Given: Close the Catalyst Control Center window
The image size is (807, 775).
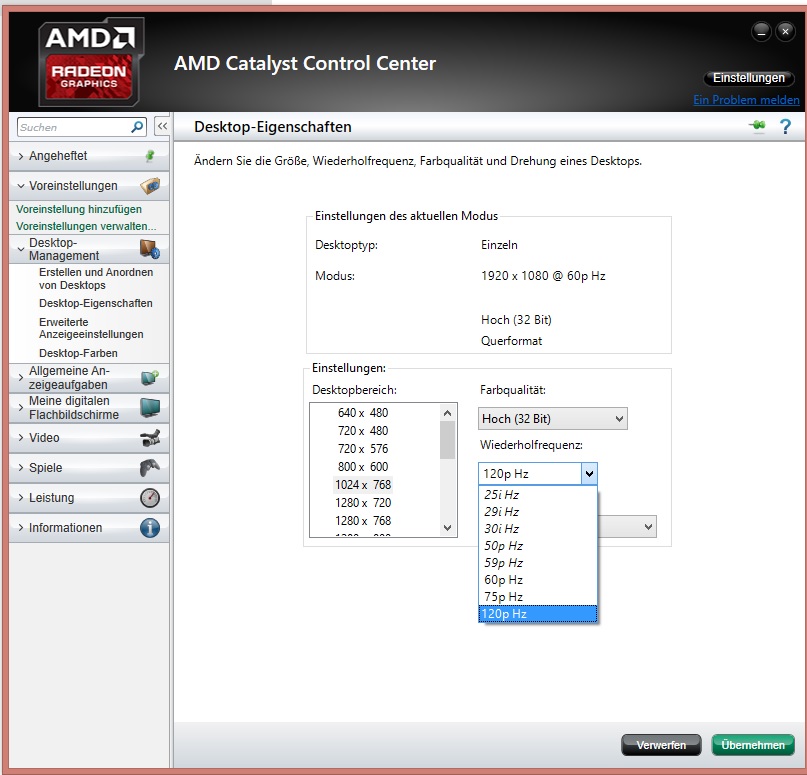Looking at the screenshot, I should 785,32.
